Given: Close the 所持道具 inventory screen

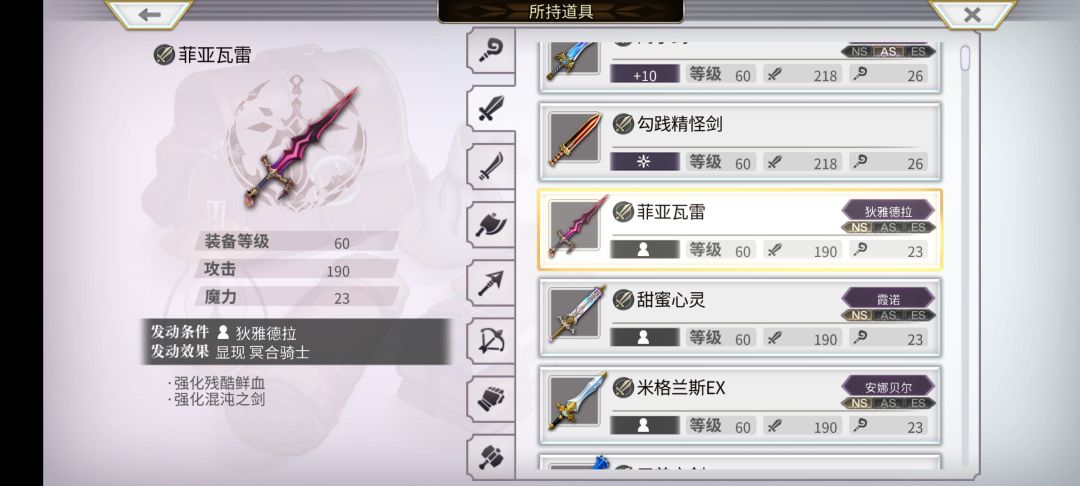Looking at the screenshot, I should pos(972,14).
